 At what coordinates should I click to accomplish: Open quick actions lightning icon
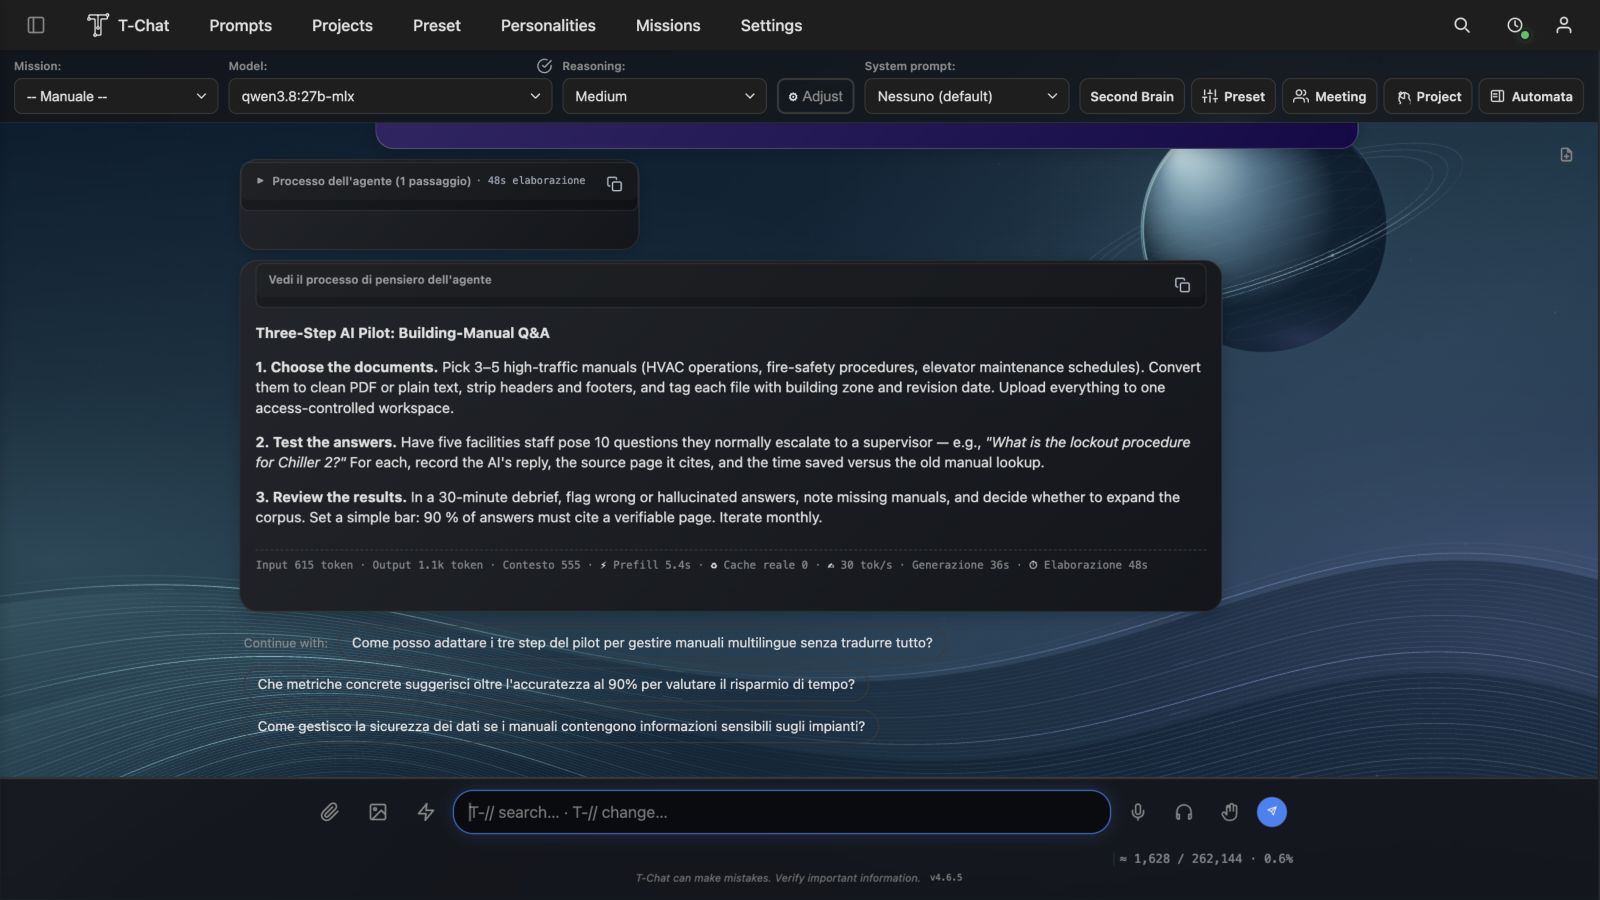[426, 812]
